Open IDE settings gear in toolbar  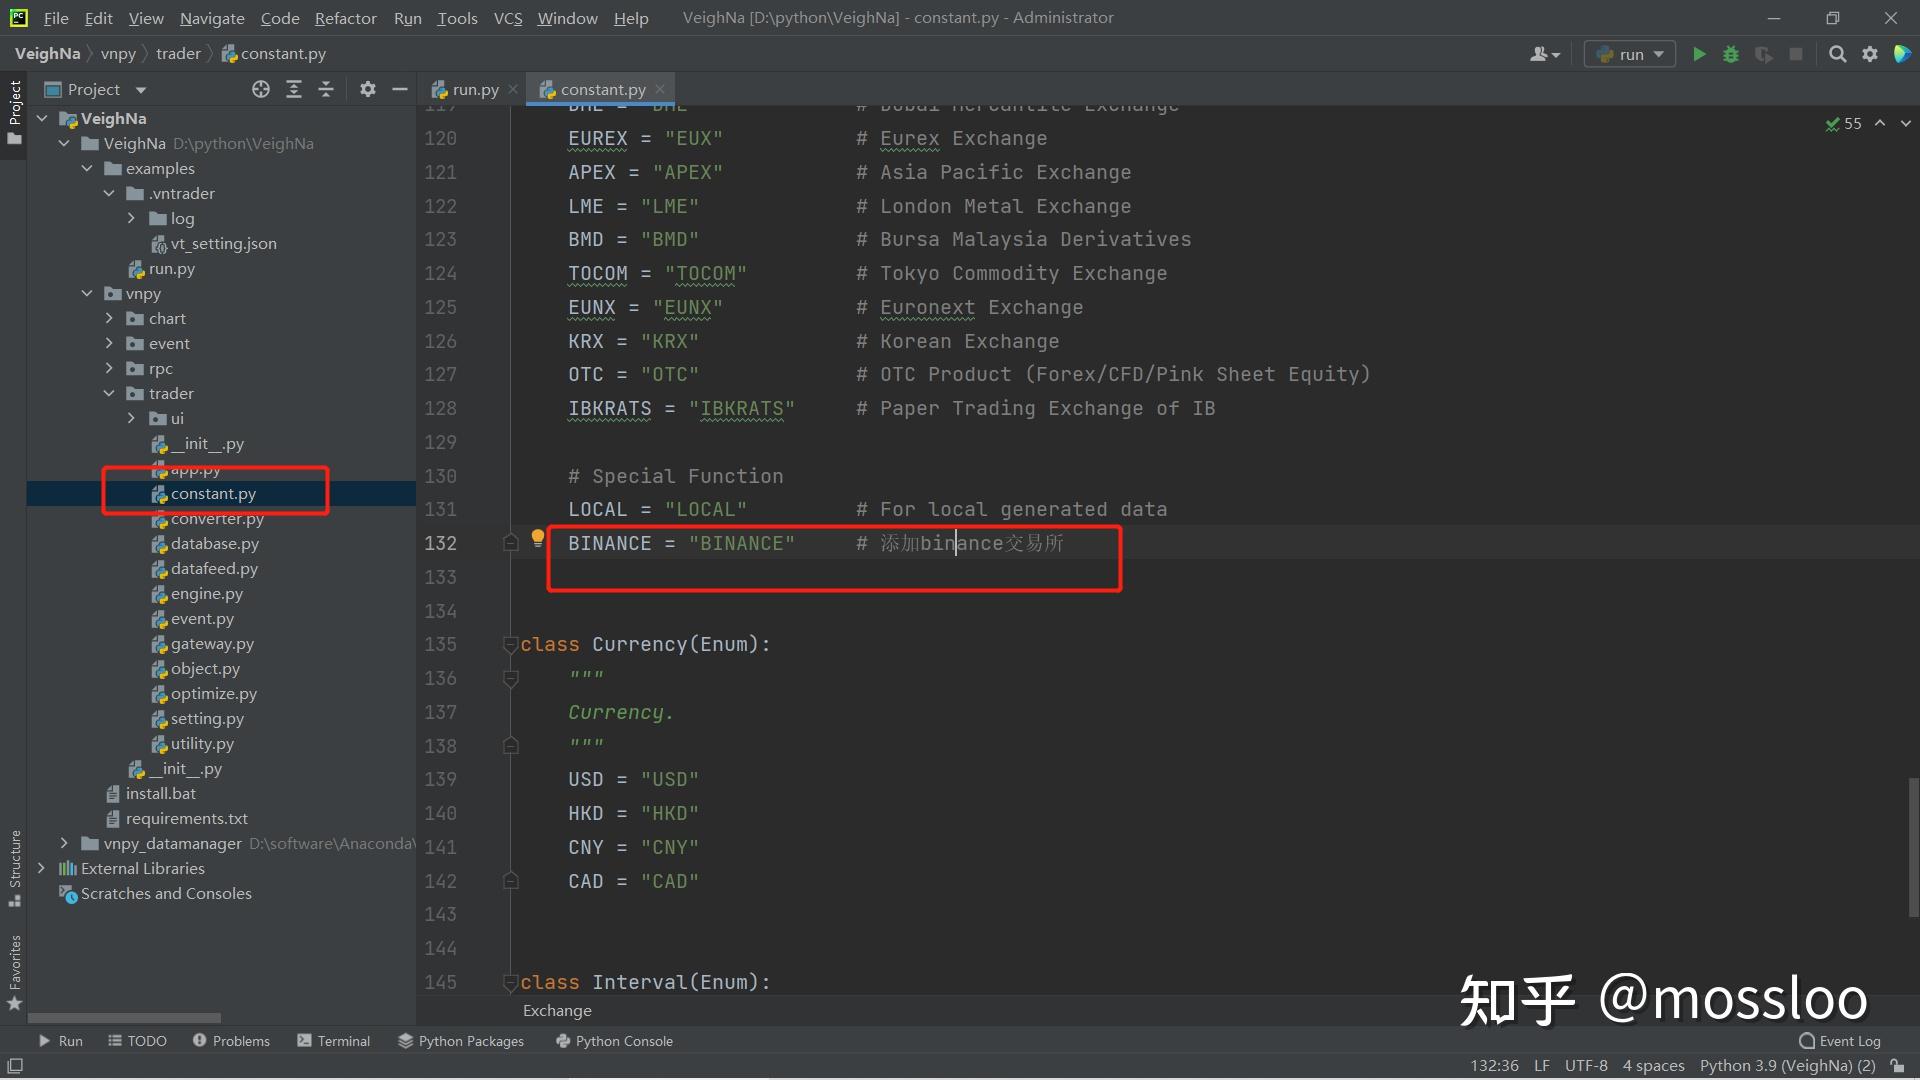[x=1870, y=54]
